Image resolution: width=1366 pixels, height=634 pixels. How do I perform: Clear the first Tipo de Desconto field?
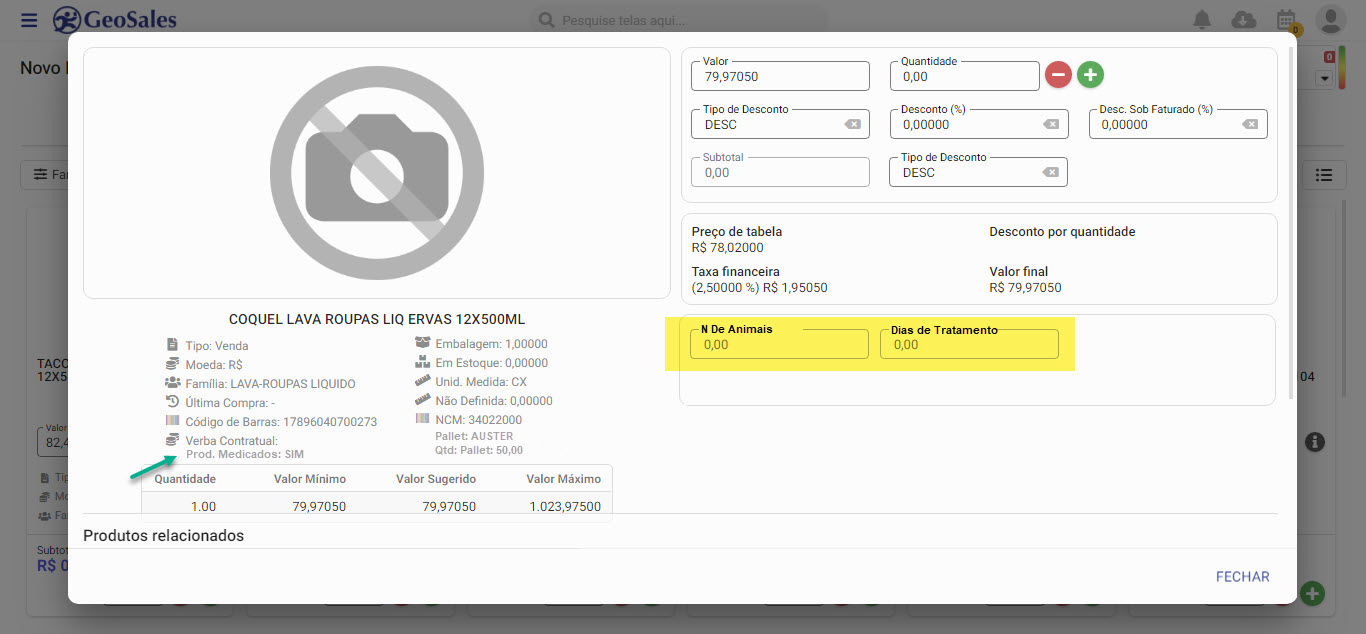tap(851, 124)
